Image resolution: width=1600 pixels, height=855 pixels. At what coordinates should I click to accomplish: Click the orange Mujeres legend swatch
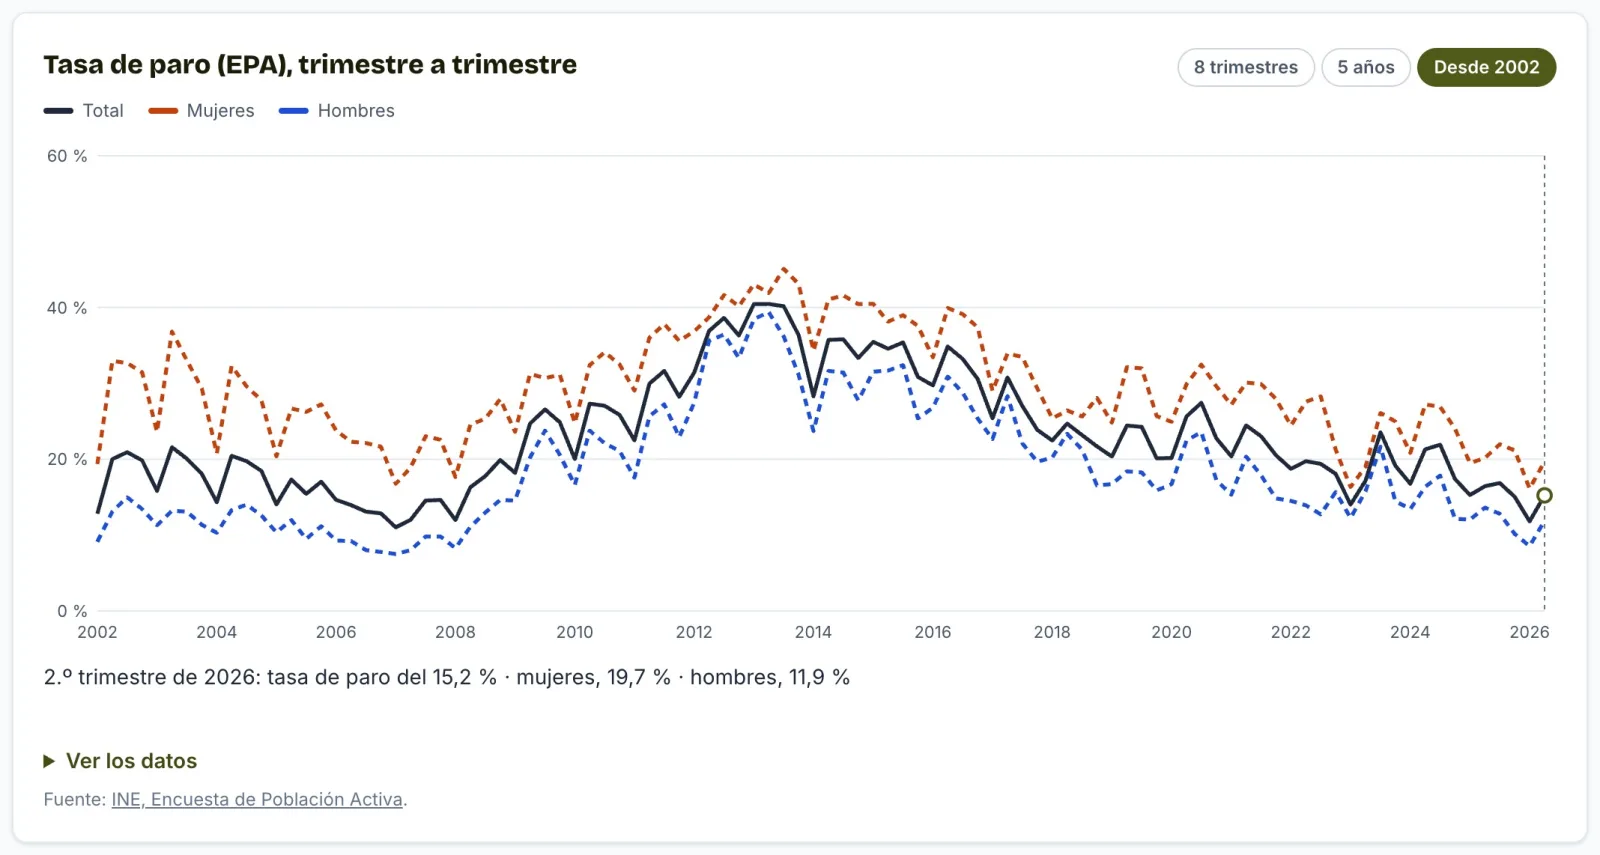(163, 111)
